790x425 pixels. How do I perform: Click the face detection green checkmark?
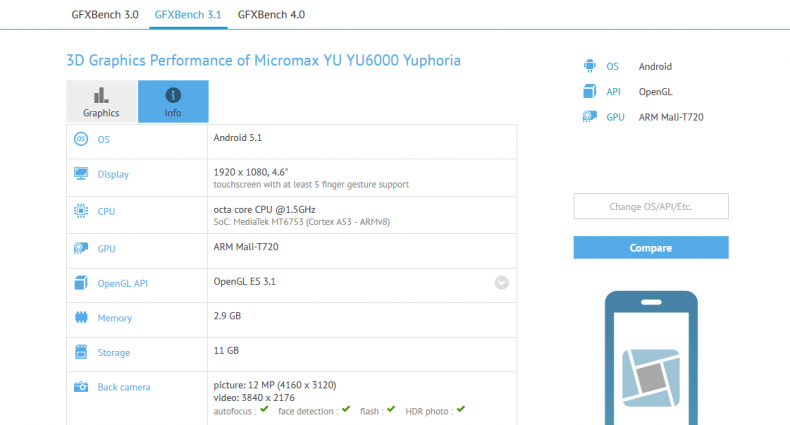(x=345, y=409)
